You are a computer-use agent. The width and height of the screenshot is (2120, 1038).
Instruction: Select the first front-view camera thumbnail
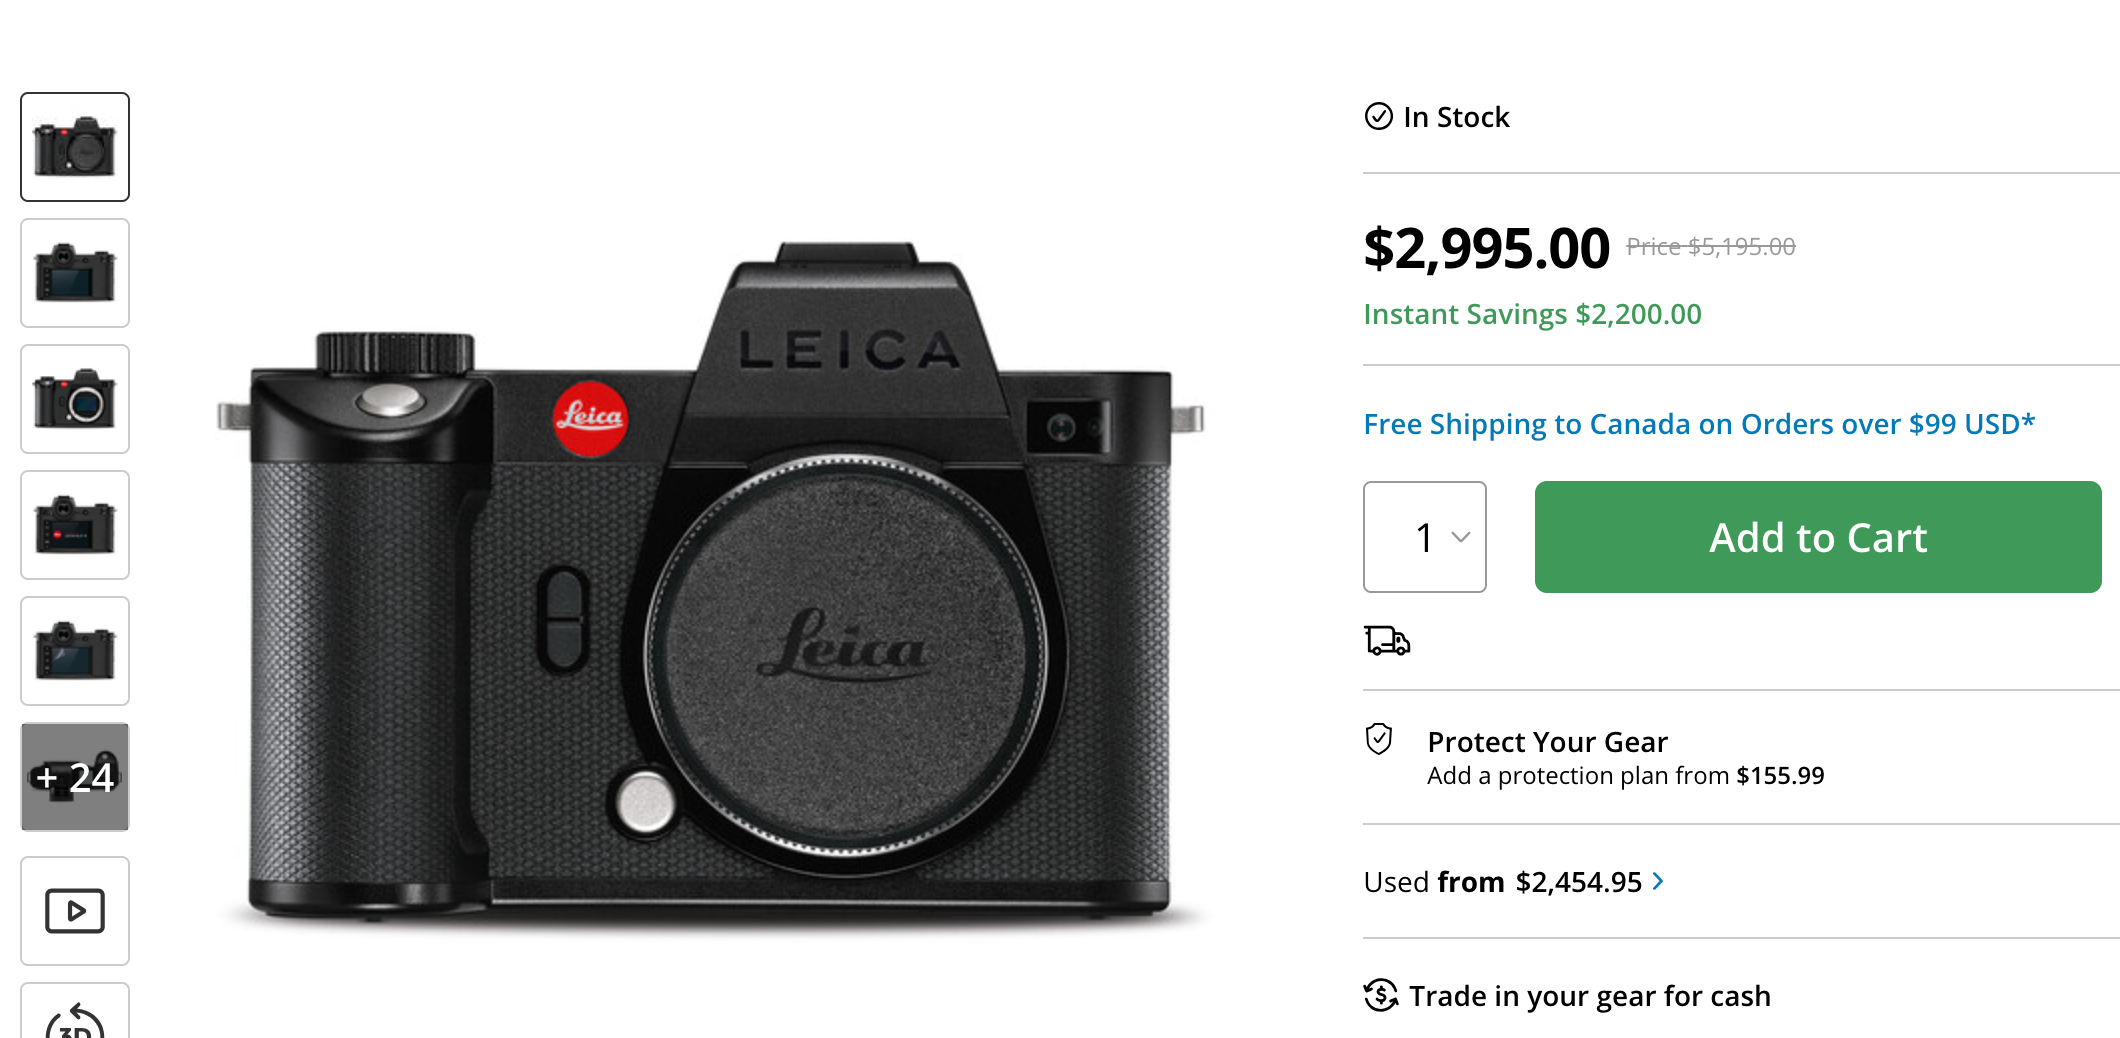[75, 147]
